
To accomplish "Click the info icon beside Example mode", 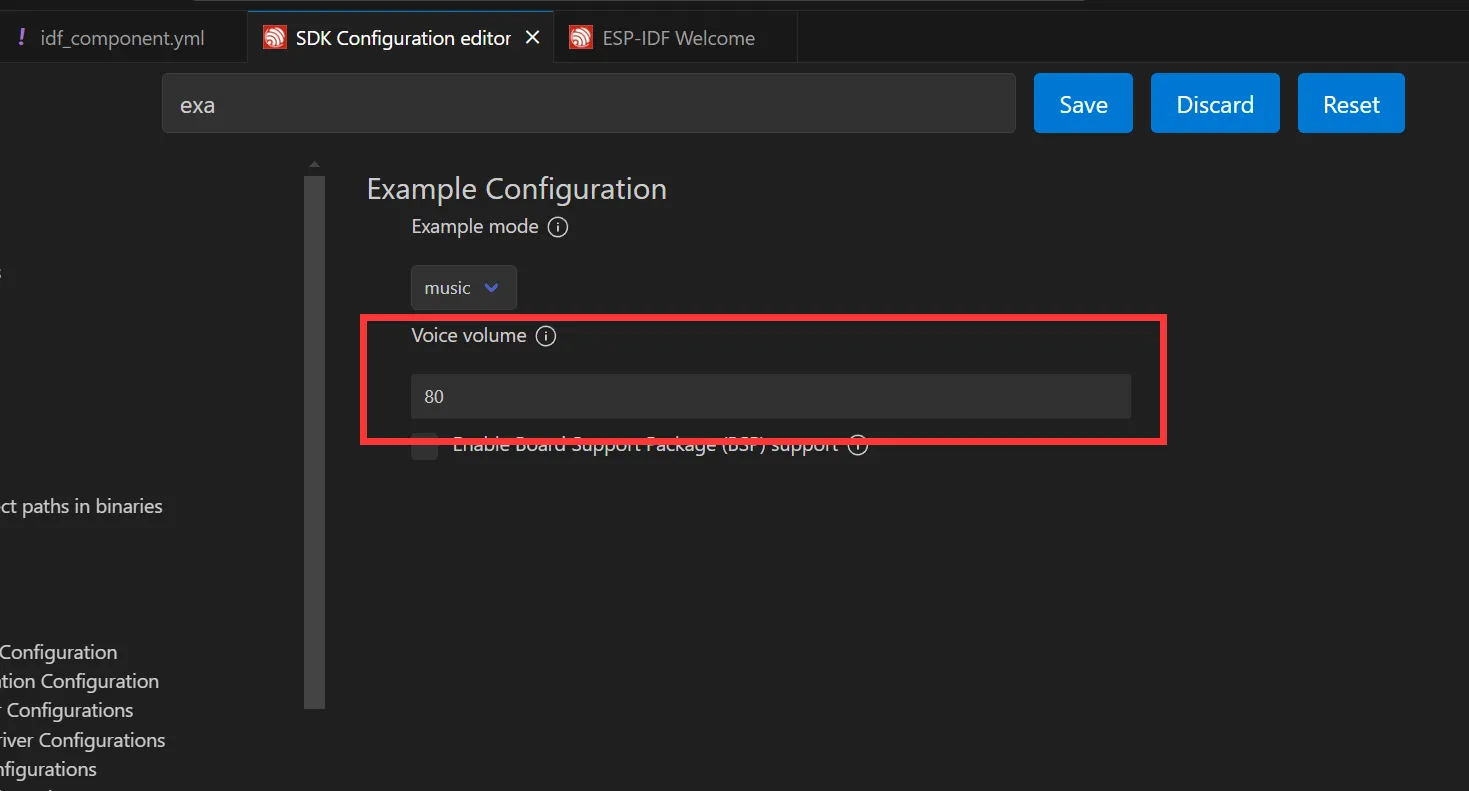I will point(557,227).
